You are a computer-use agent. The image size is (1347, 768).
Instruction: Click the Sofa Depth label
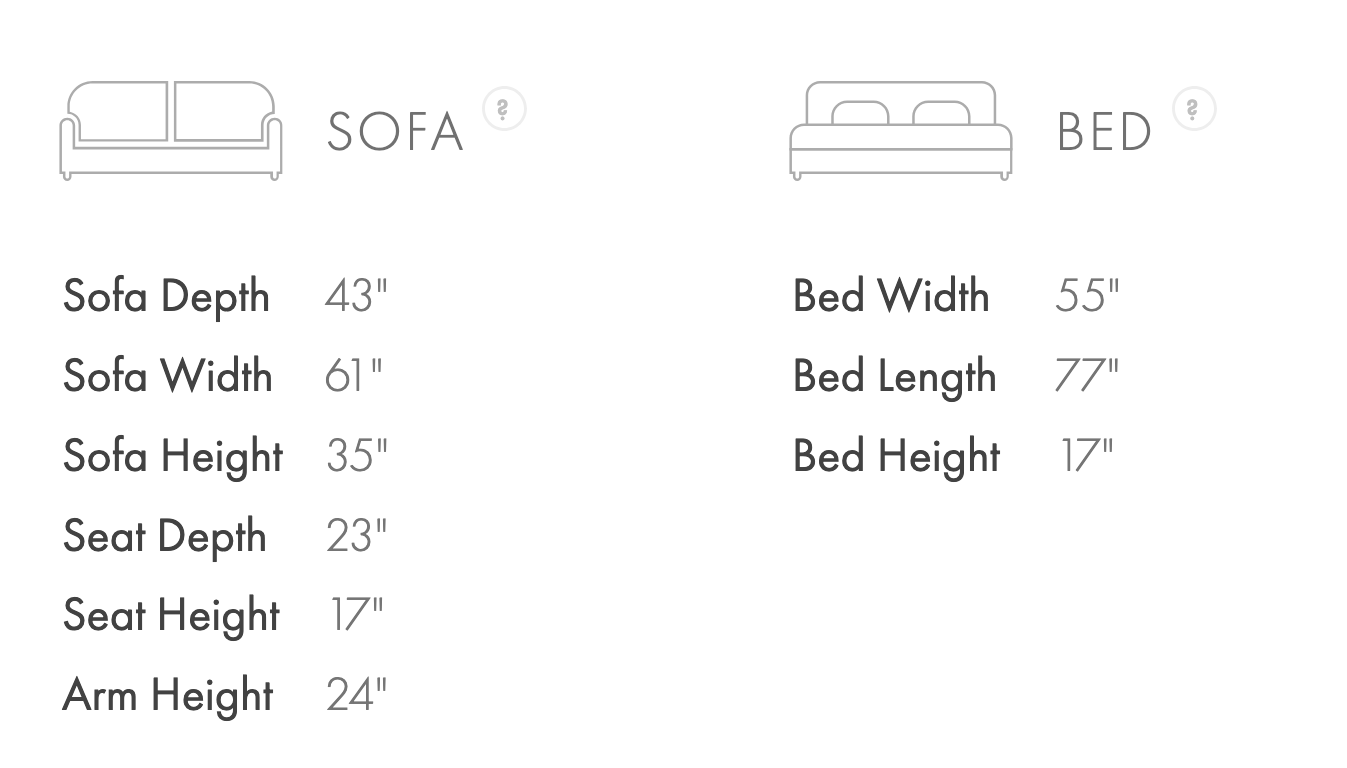pos(166,297)
